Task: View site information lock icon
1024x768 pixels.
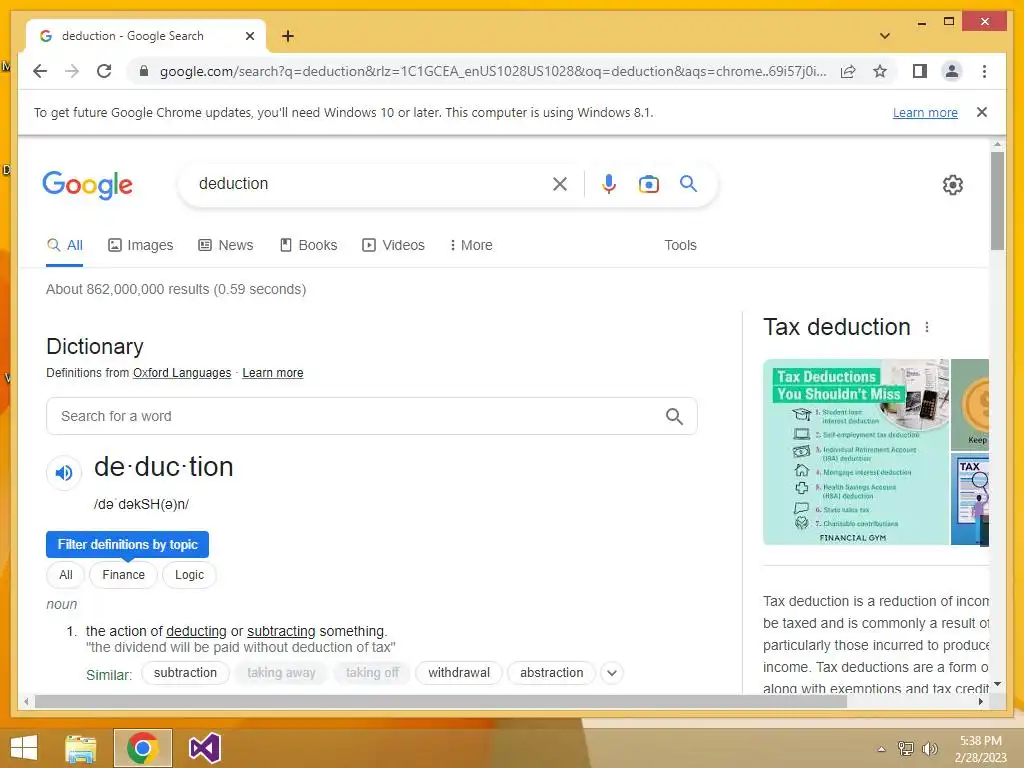Action: [x=144, y=71]
